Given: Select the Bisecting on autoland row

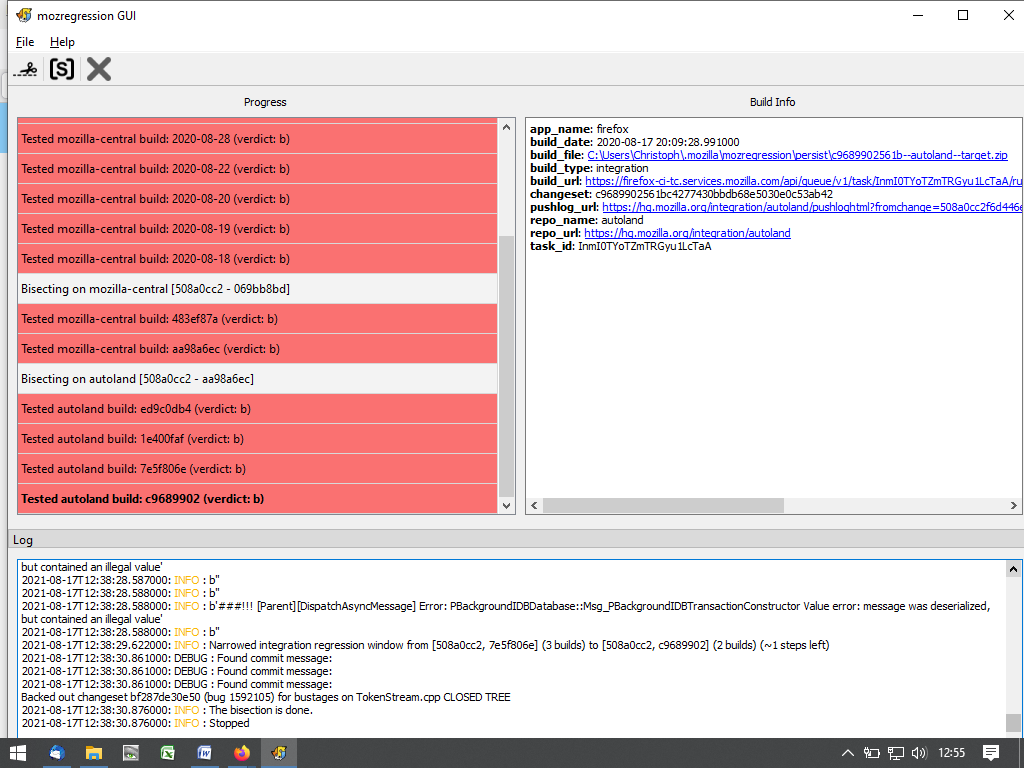Looking at the screenshot, I should point(257,379).
